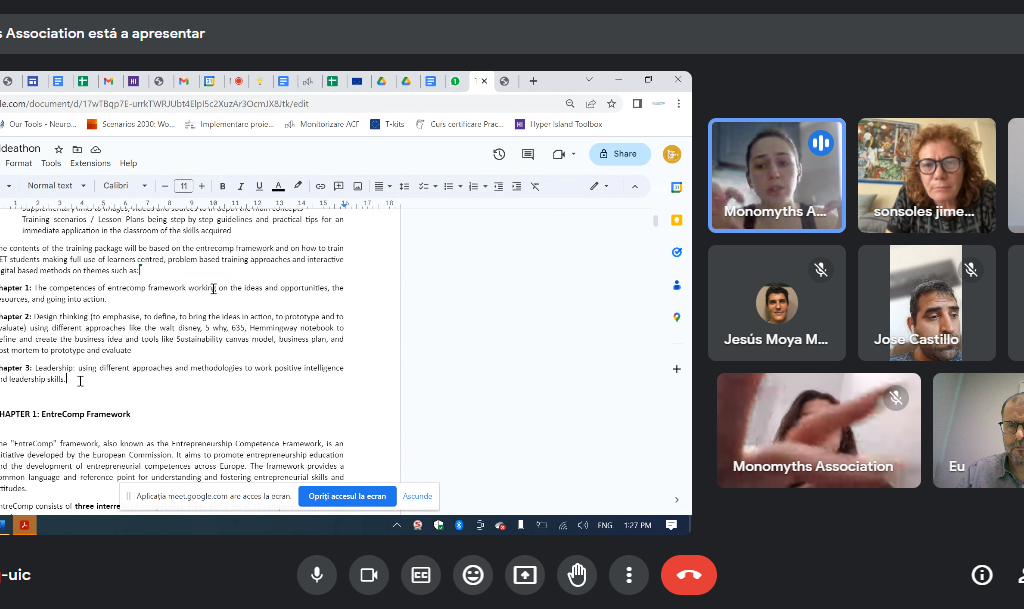
Task: Open meeting details info icon
Action: (982, 575)
